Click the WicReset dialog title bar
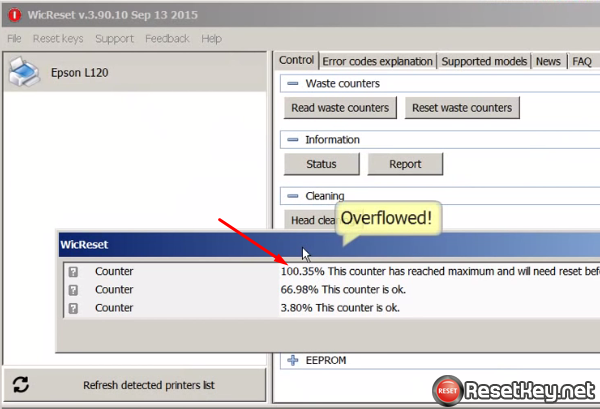The height and width of the screenshot is (409, 600). [329, 244]
